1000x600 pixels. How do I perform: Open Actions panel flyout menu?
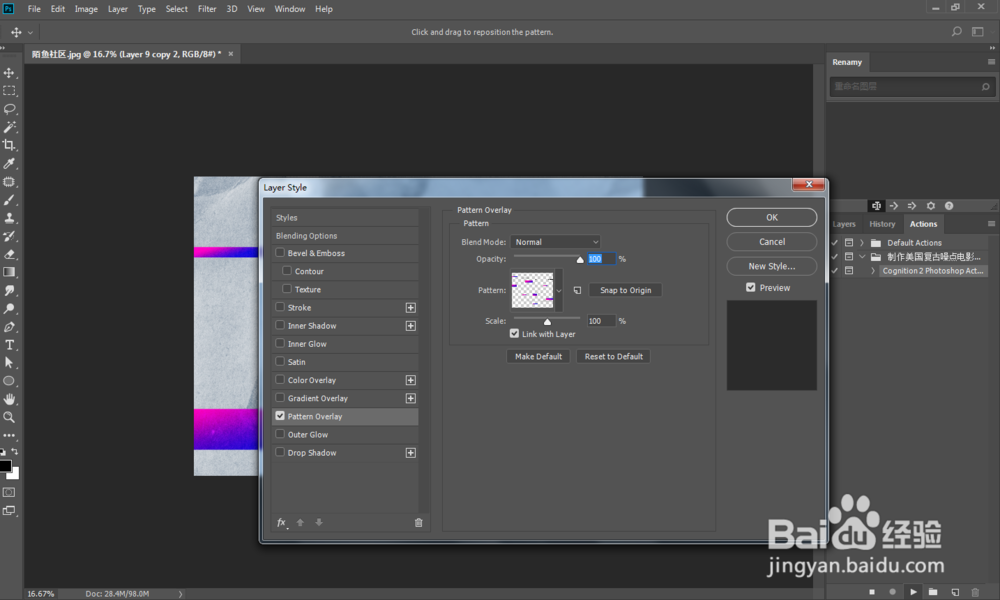pos(991,224)
